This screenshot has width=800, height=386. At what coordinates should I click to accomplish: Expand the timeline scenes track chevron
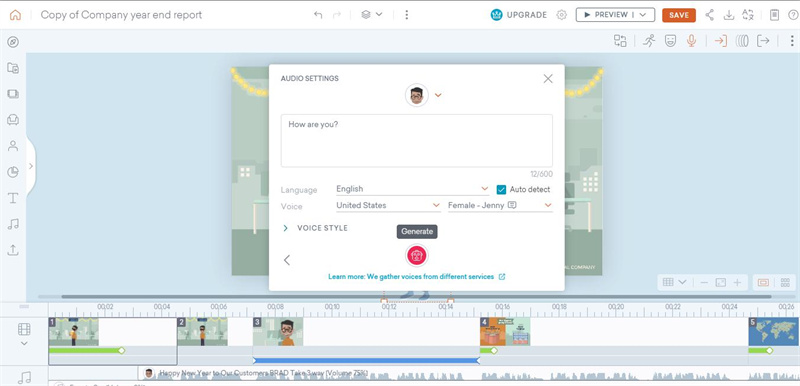coord(23,343)
